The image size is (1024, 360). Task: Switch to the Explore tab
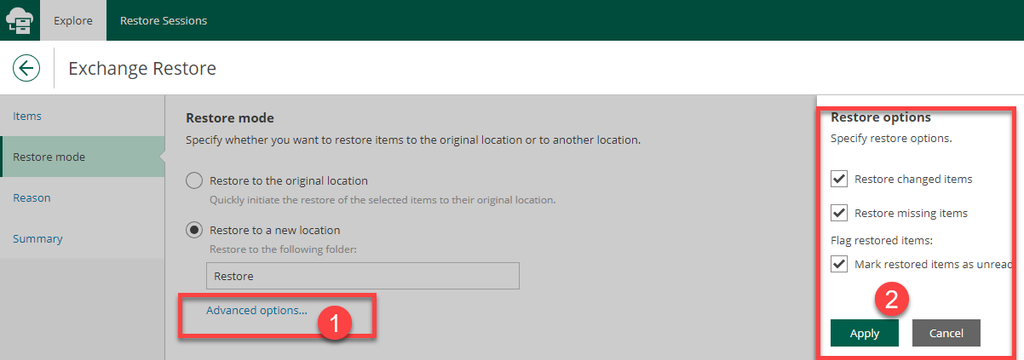(x=73, y=20)
